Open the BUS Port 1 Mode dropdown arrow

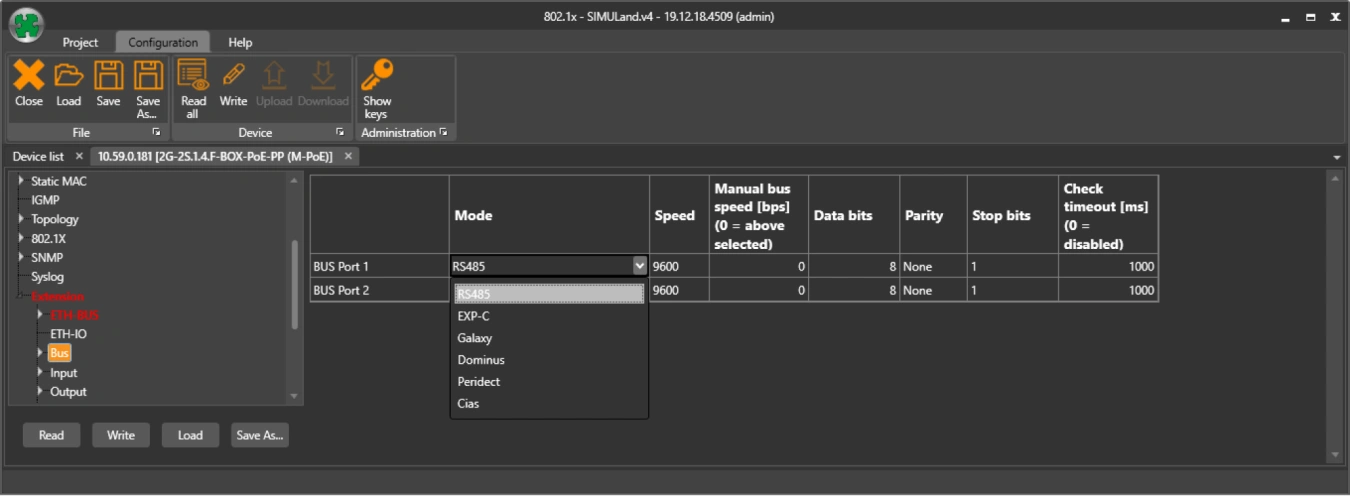(x=639, y=266)
